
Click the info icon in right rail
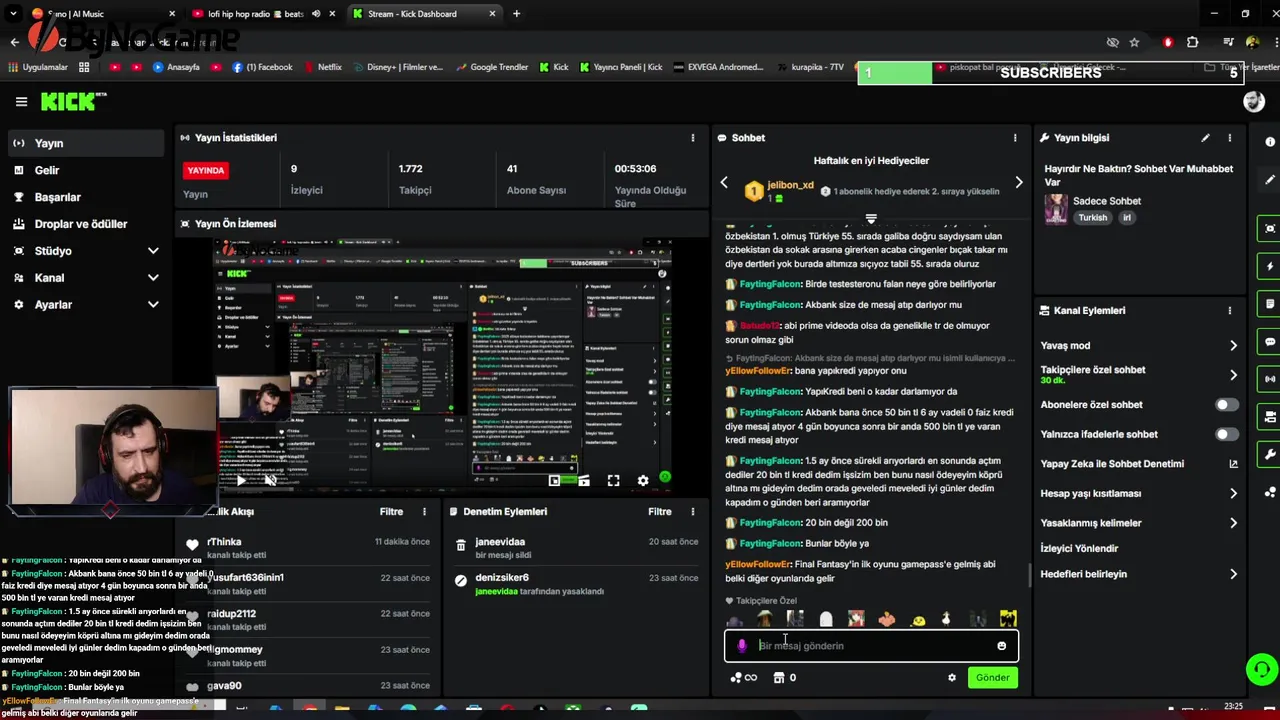pyautogui.click(x=1270, y=142)
